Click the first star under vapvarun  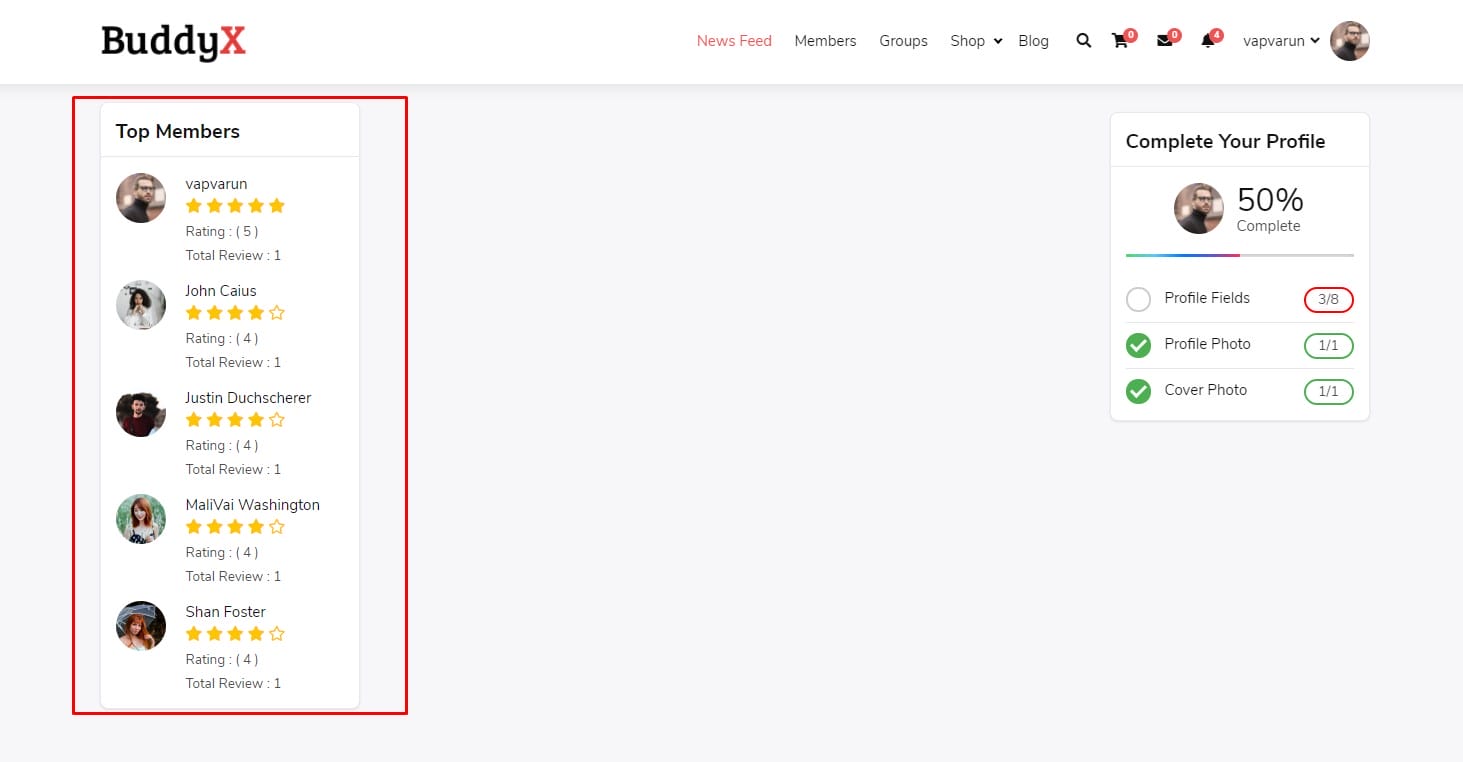(194, 206)
